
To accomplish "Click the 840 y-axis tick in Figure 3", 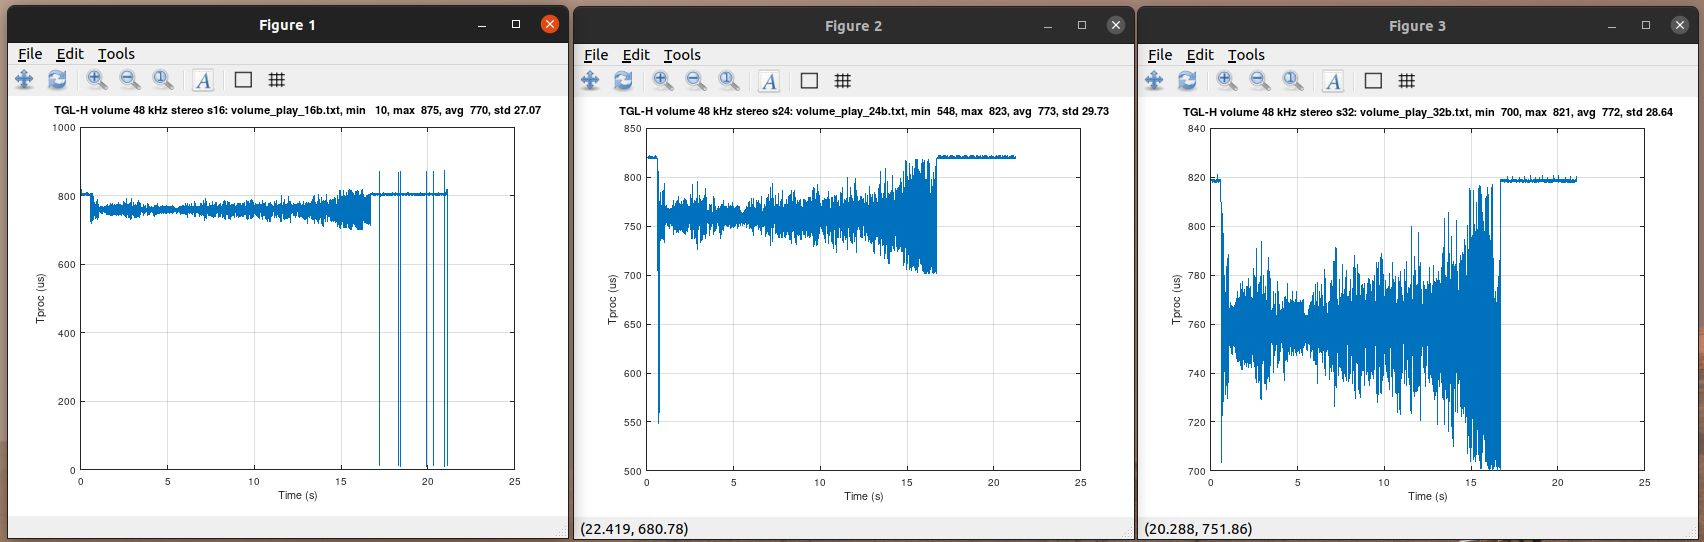I will pyautogui.click(x=1196, y=129).
